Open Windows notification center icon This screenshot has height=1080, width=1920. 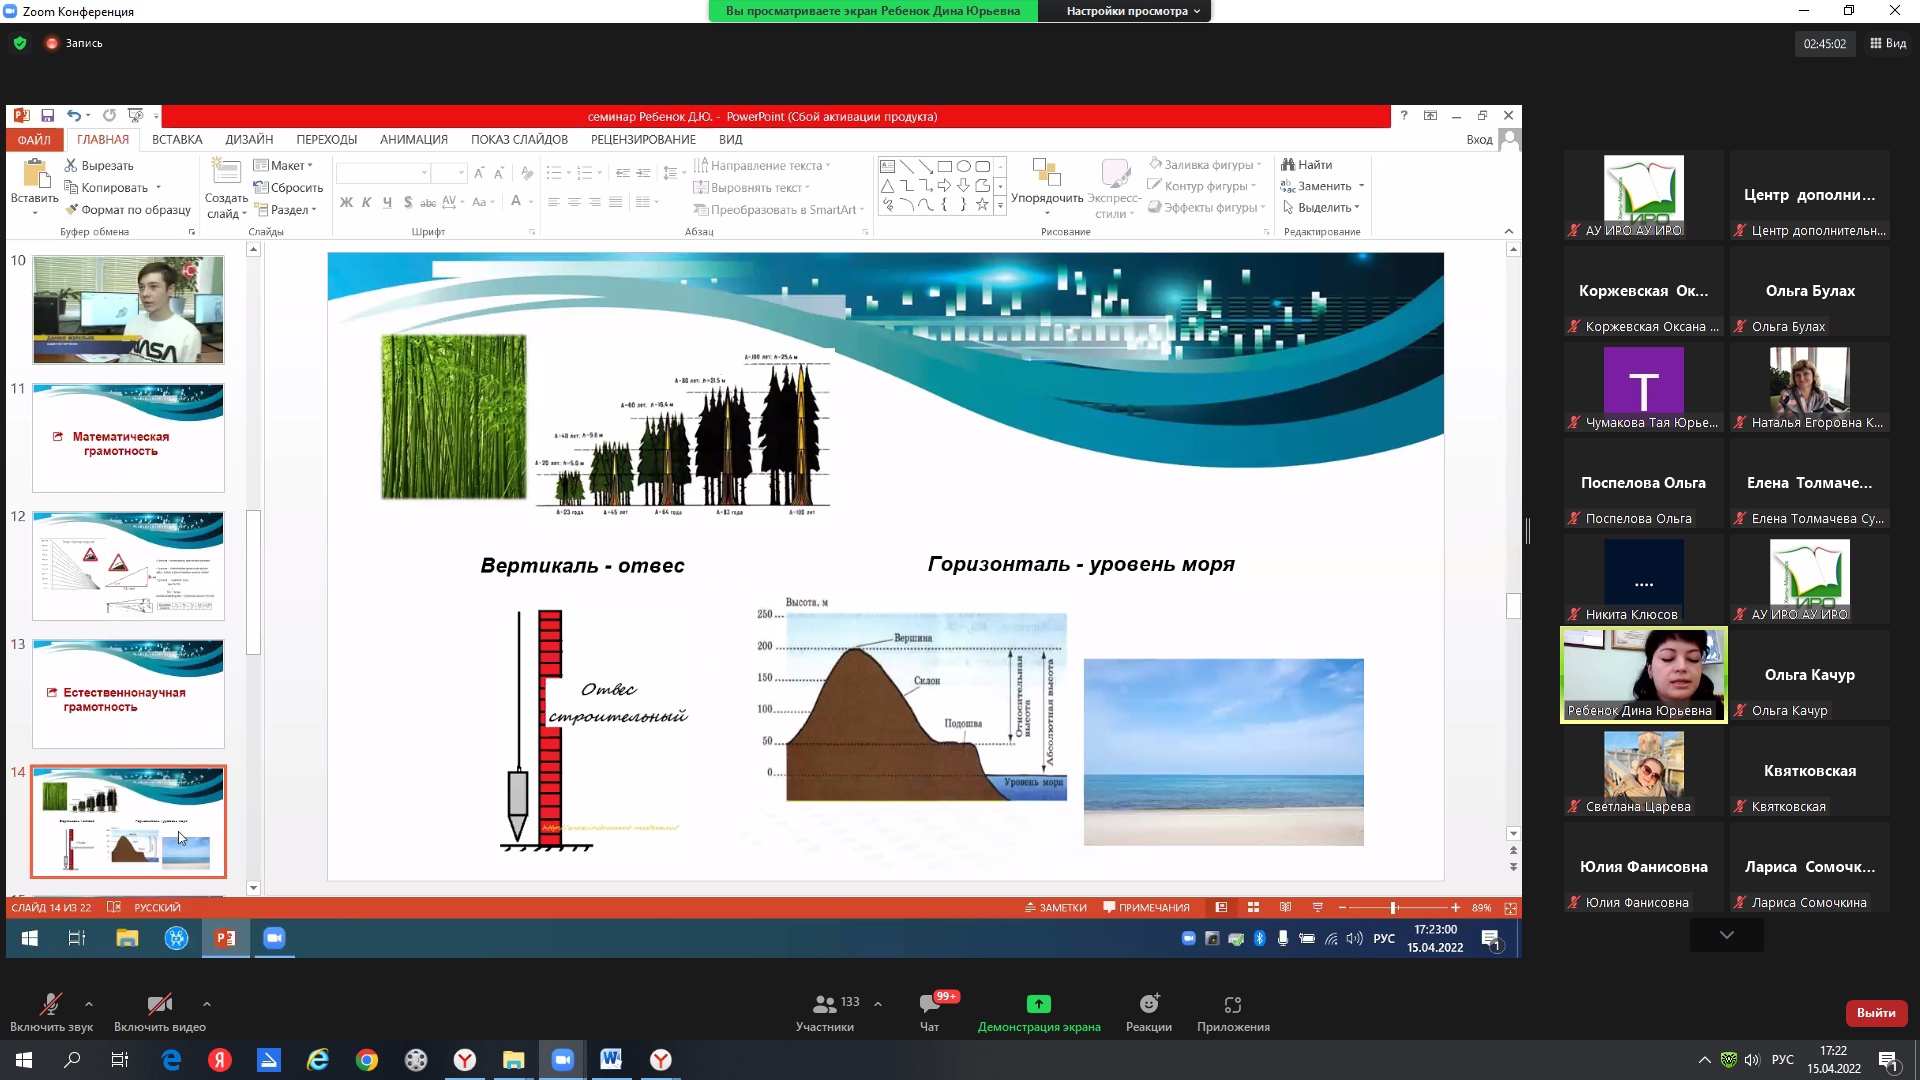point(1888,1060)
